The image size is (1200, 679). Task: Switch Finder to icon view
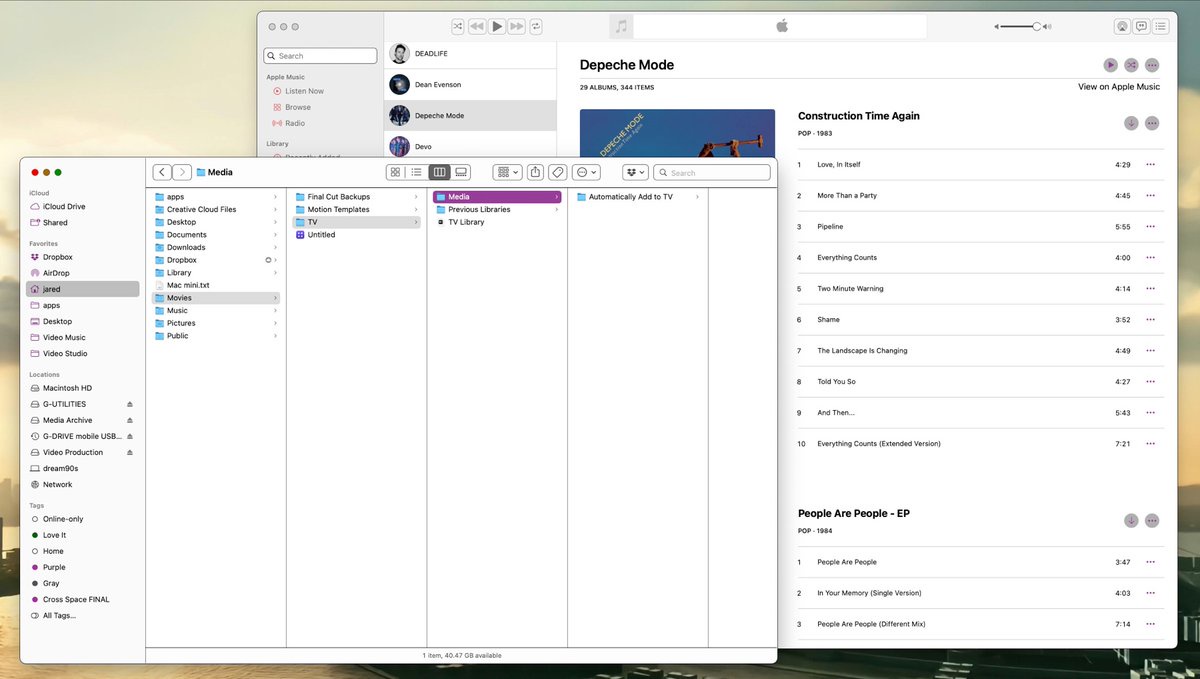(x=396, y=172)
